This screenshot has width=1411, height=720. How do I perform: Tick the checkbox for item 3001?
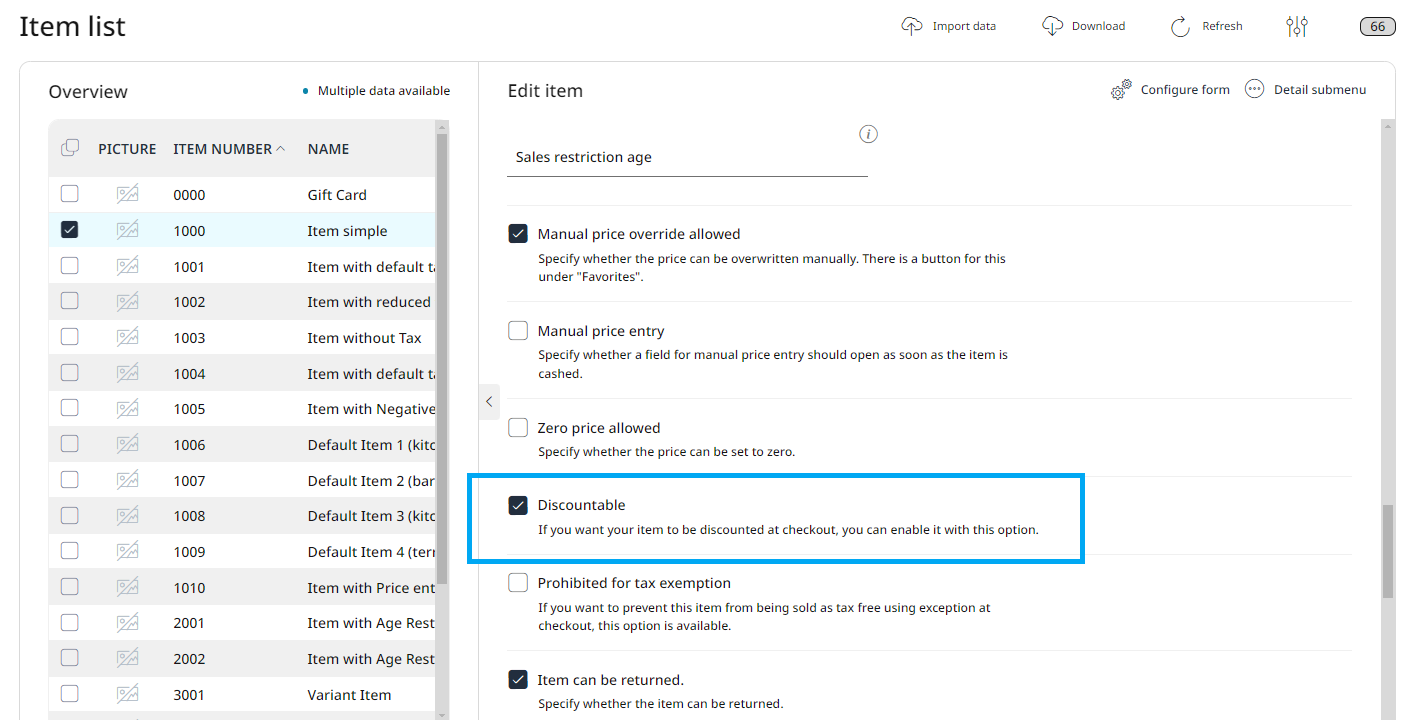[x=69, y=694]
